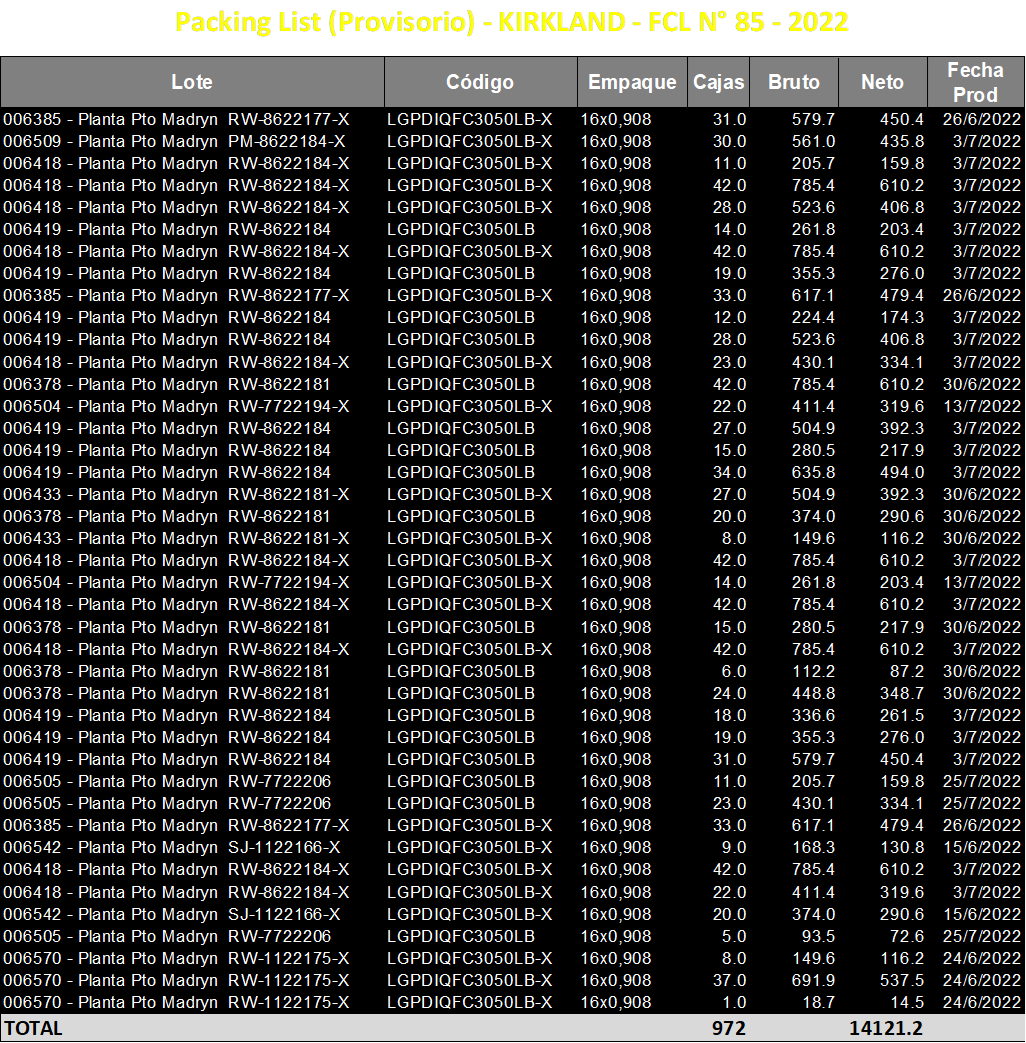This screenshot has height=1043, width=1026.
Task: Click the Empaque column header
Action: tap(632, 82)
